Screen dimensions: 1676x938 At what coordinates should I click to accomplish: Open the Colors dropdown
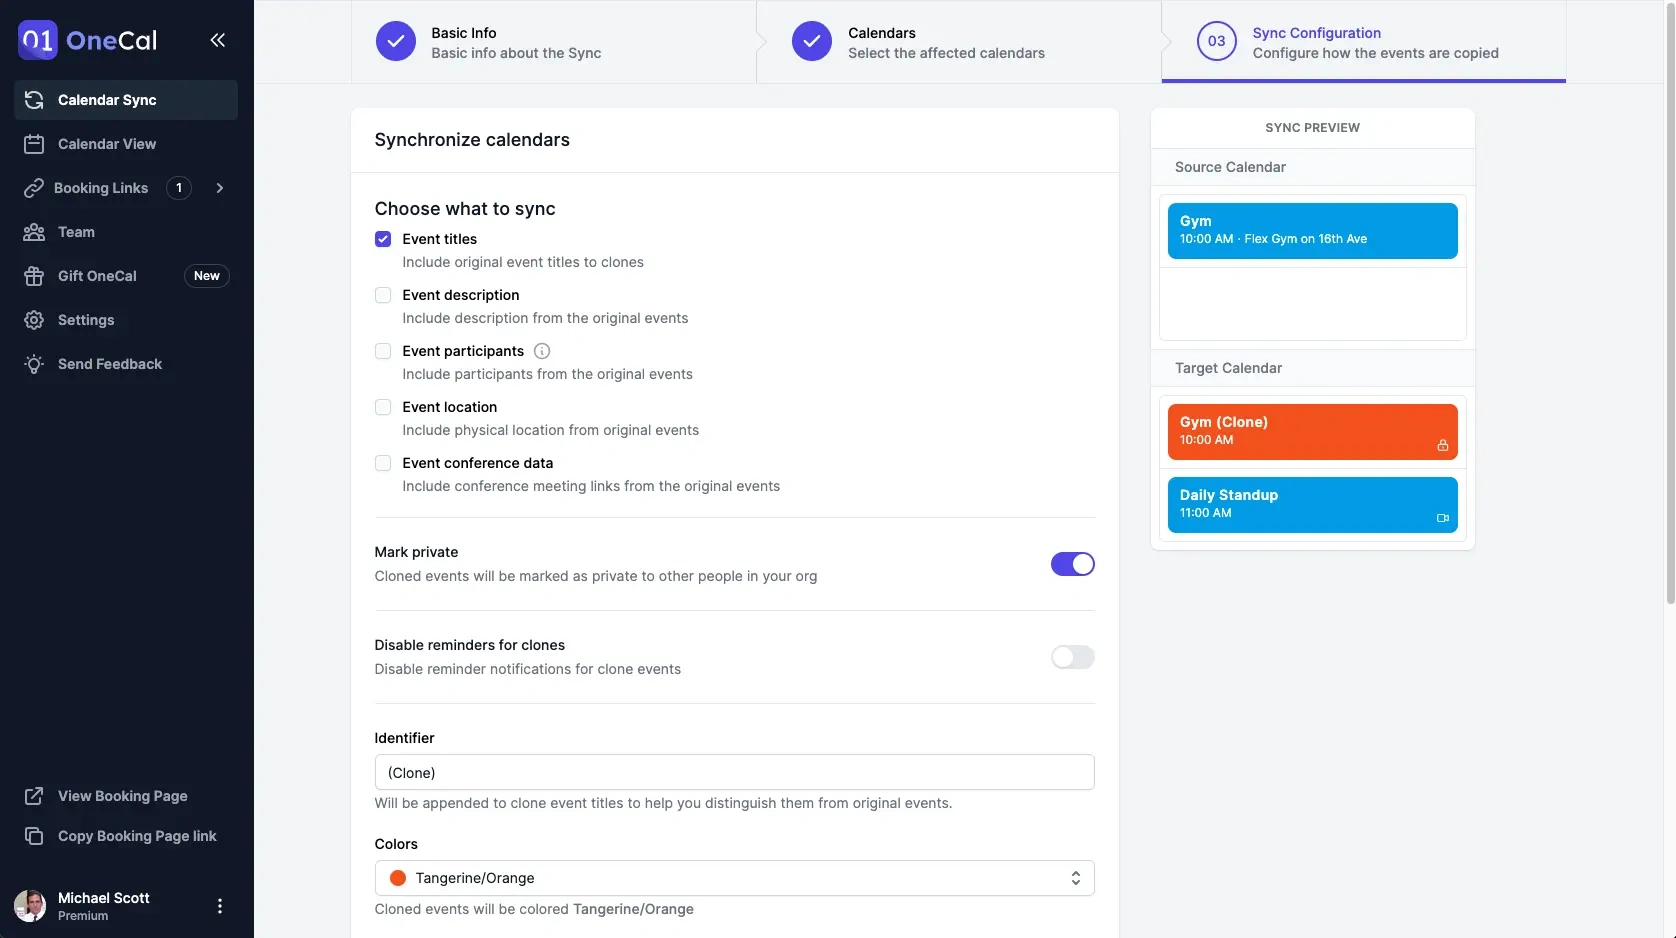coord(734,878)
